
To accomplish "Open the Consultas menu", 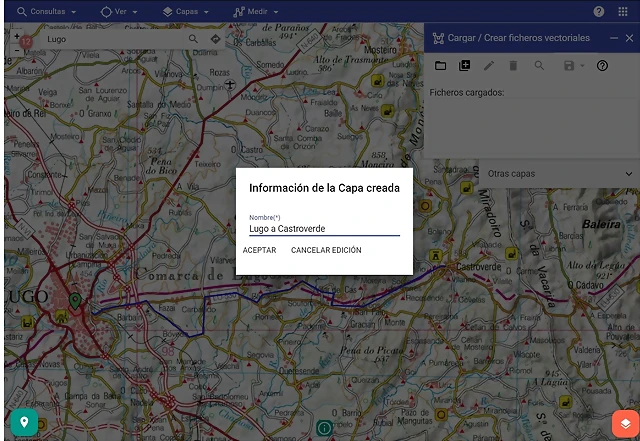I will coord(47,11).
